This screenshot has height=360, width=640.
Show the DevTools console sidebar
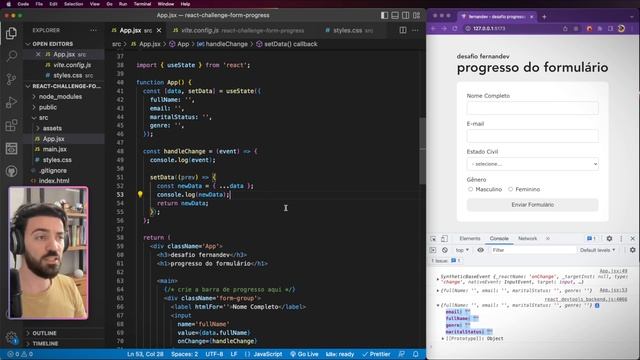433,250
